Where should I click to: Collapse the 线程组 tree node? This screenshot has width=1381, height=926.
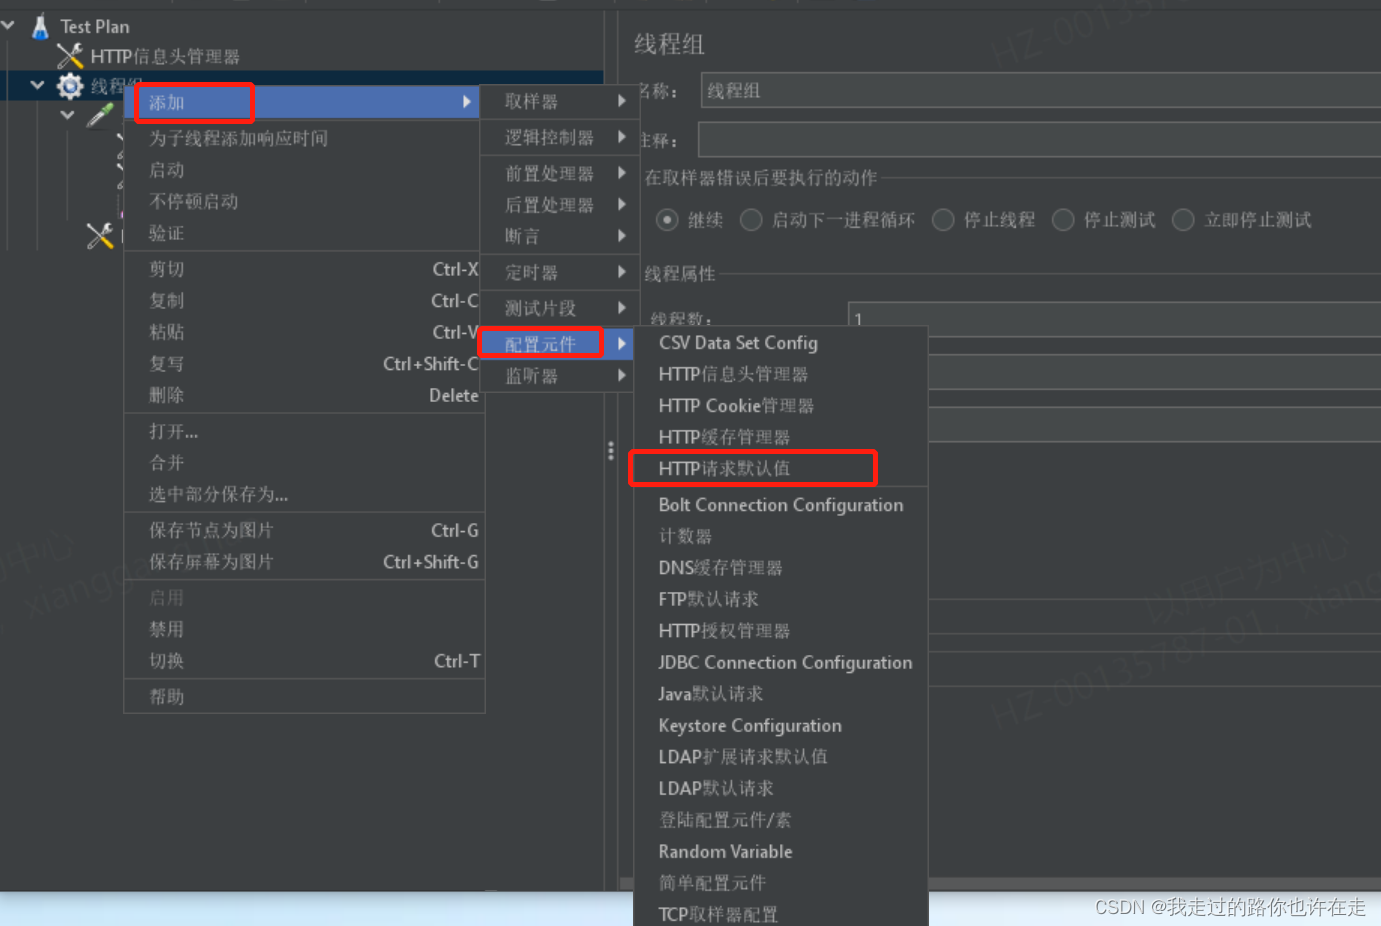pos(38,86)
